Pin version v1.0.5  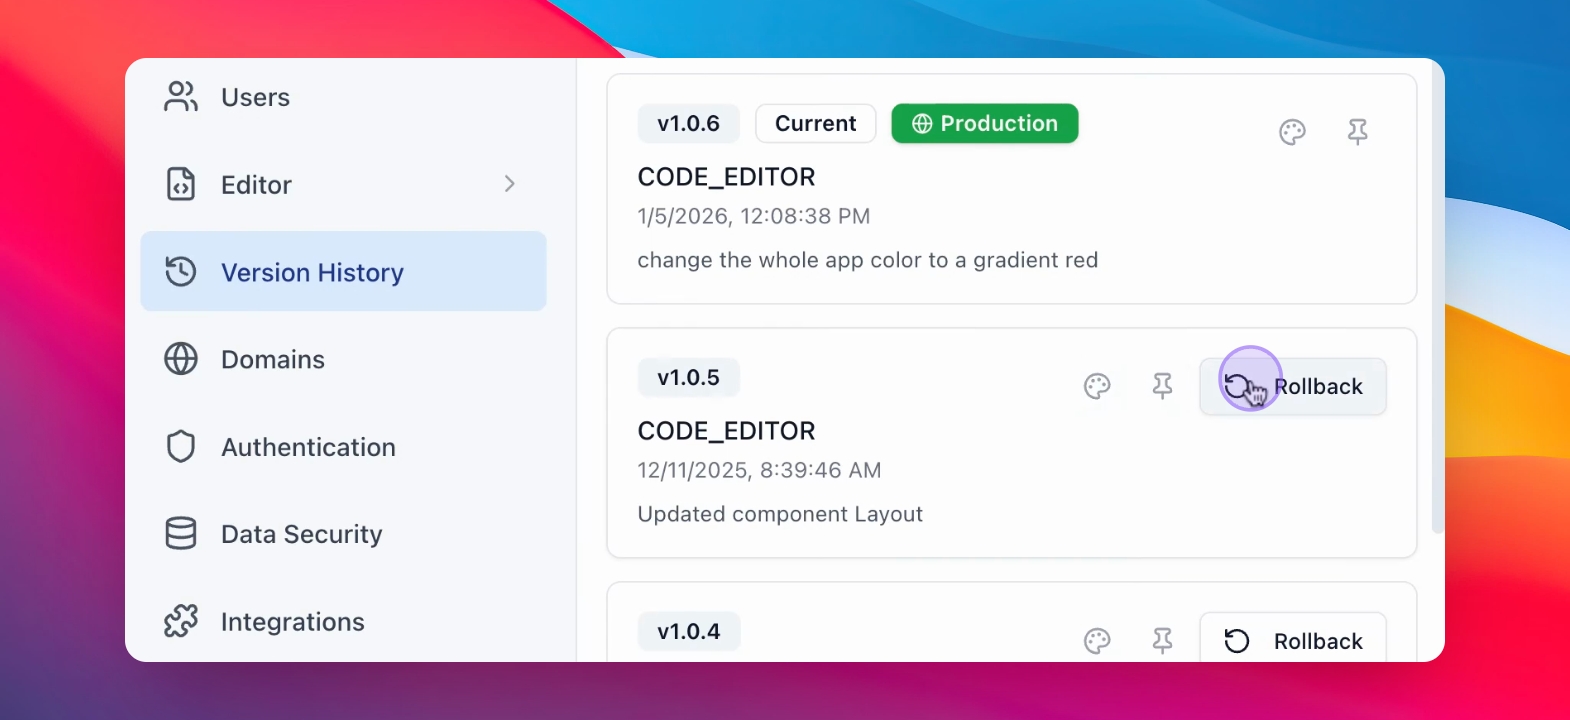tap(1162, 386)
